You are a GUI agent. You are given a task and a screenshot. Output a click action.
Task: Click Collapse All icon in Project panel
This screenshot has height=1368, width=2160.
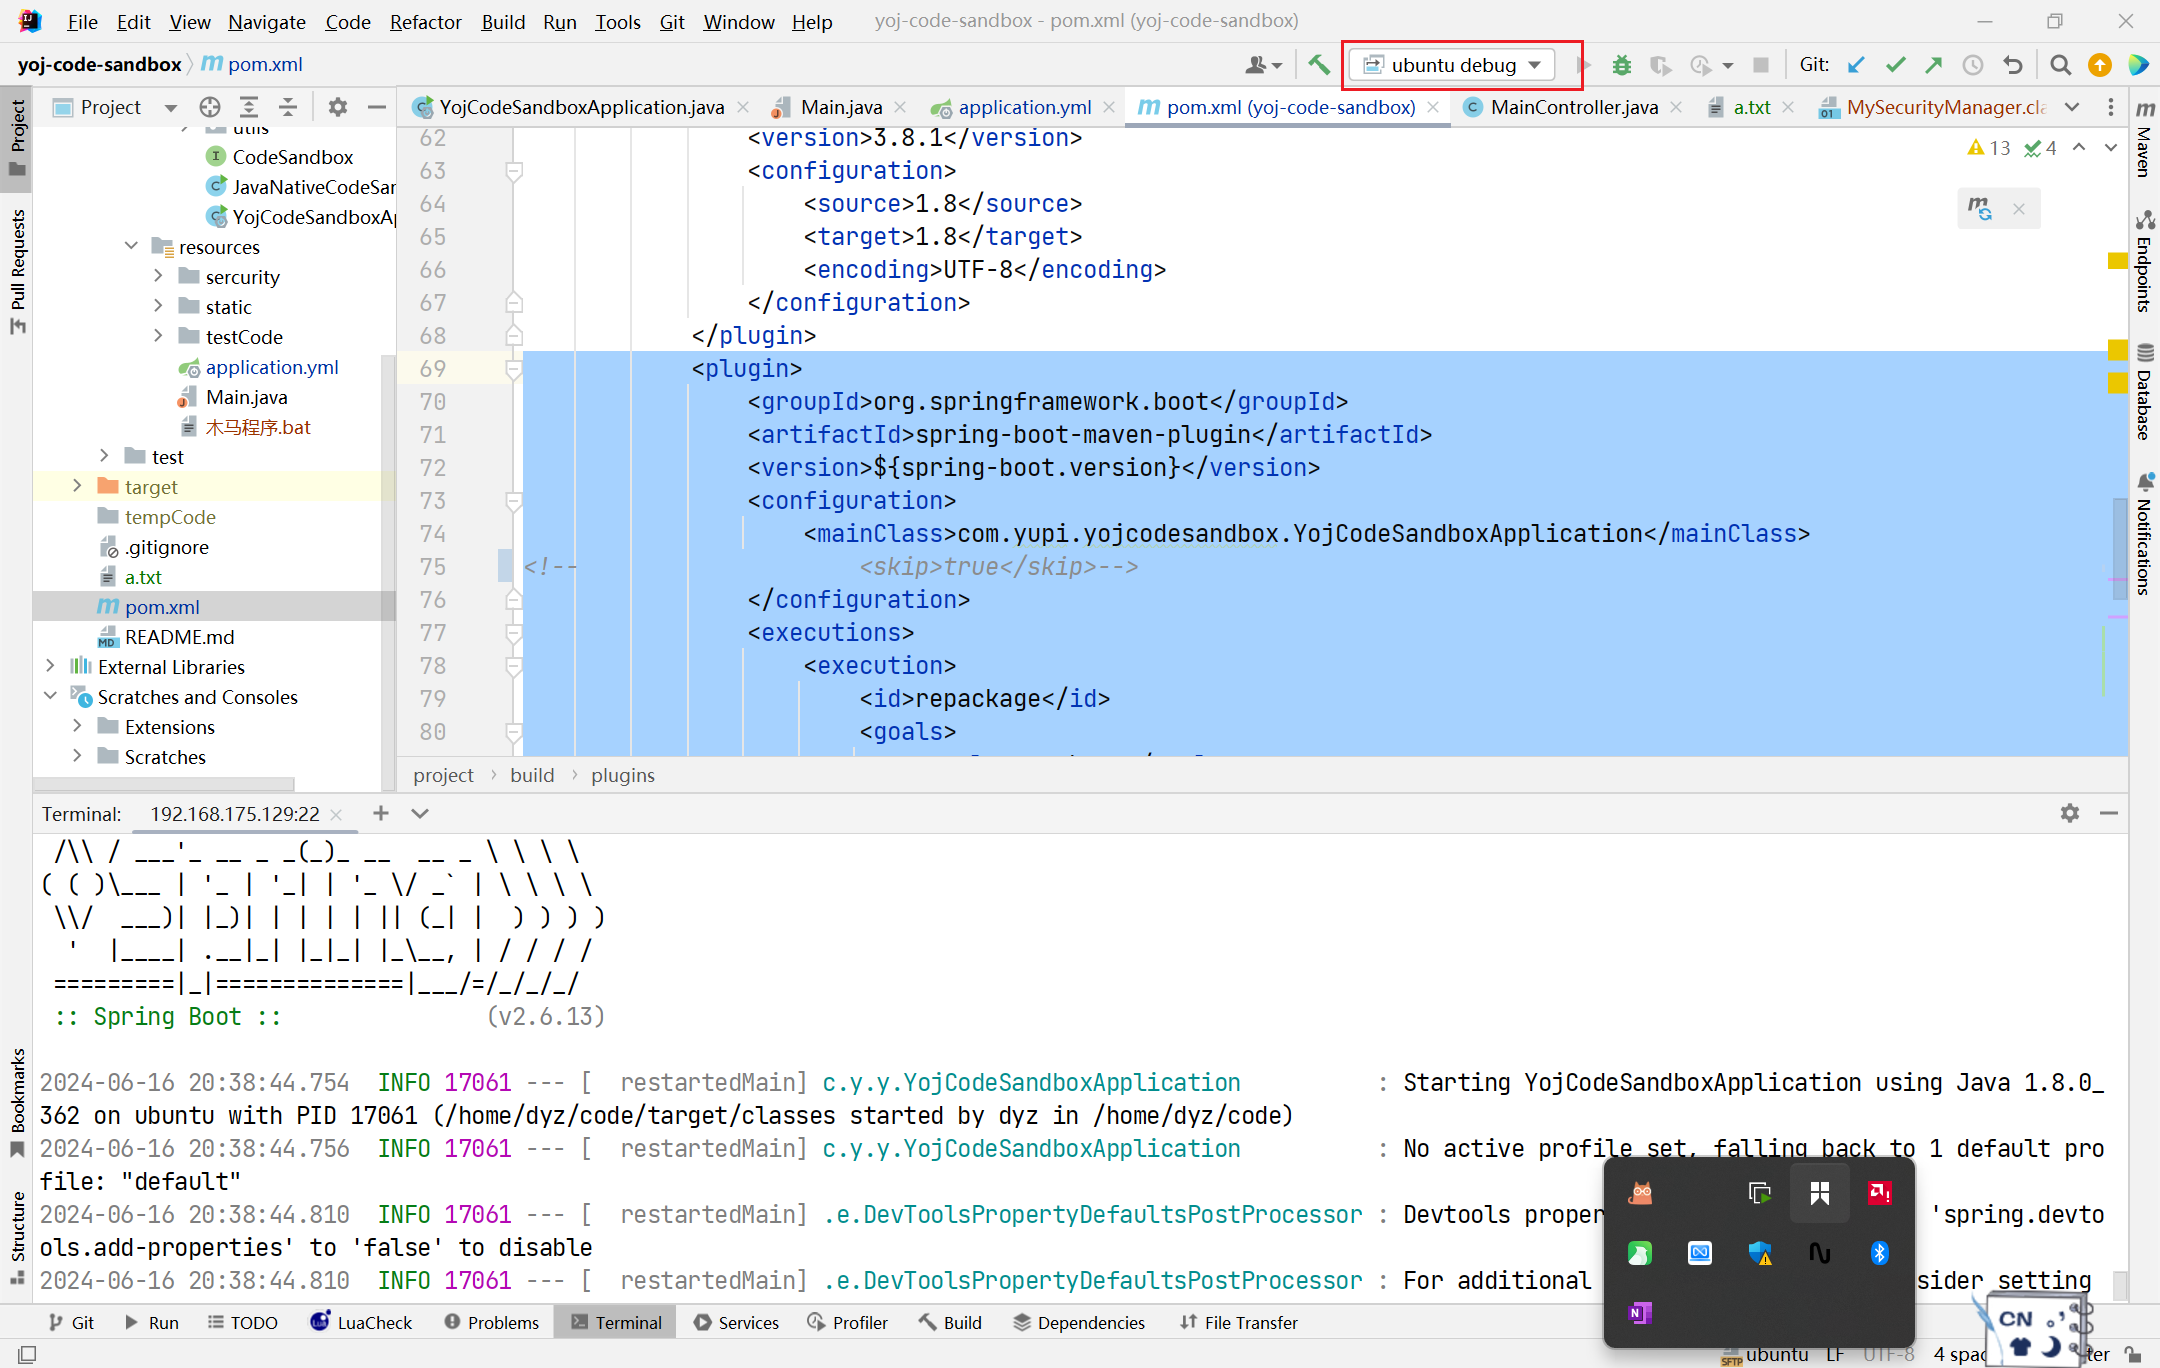point(288,107)
